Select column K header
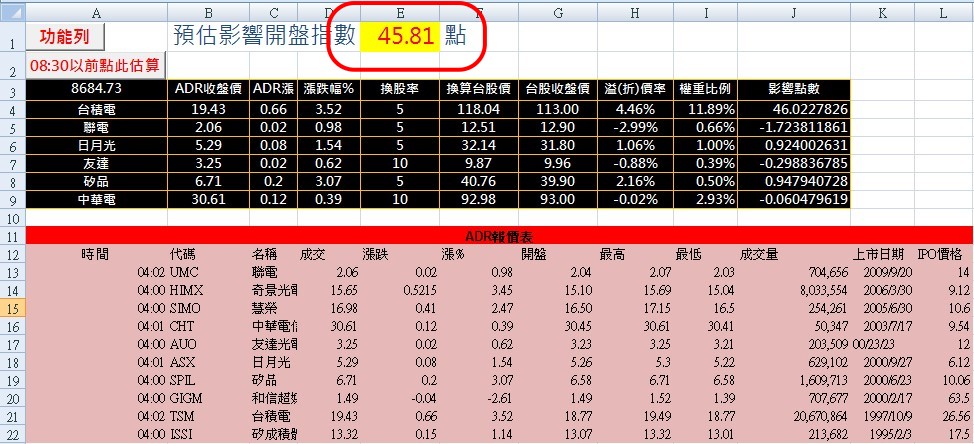 [883, 12]
